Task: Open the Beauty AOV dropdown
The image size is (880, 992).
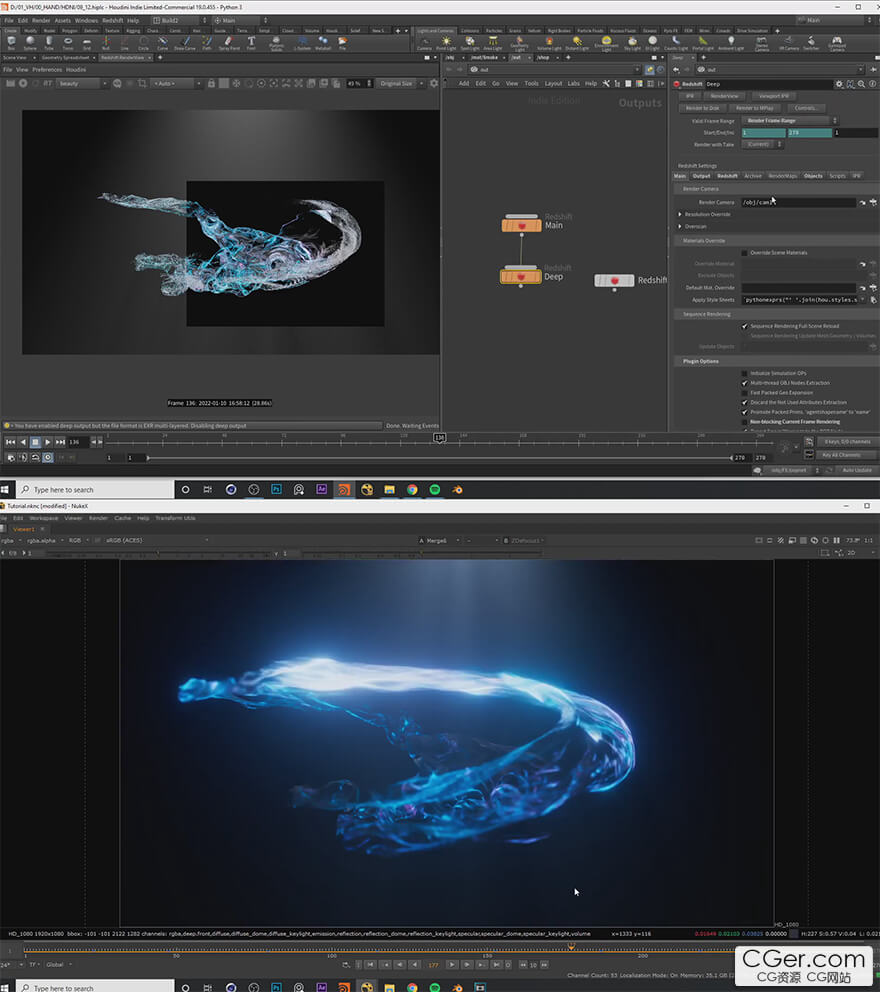Action: 82,84
